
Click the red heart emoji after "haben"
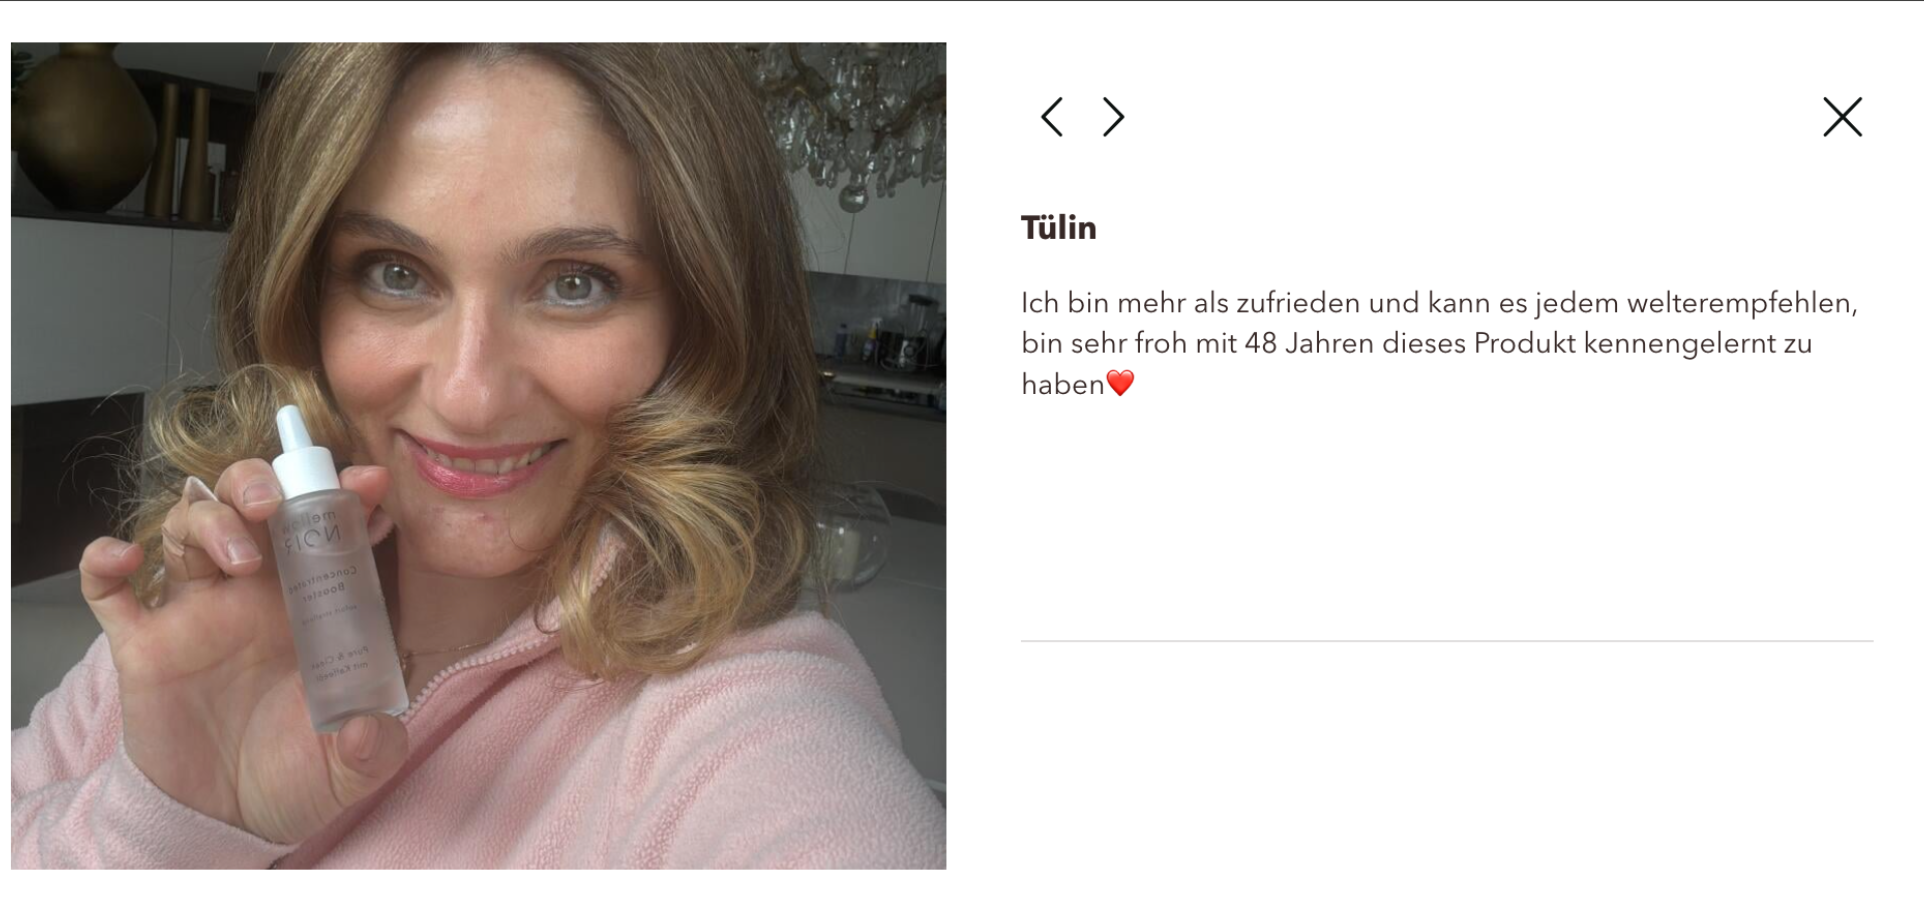[x=1120, y=383]
